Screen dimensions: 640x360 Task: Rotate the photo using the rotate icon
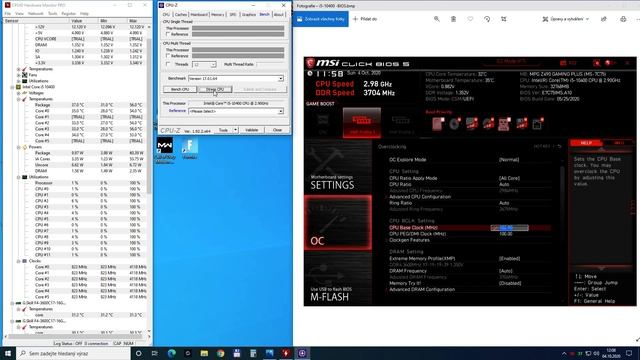click(x=487, y=19)
